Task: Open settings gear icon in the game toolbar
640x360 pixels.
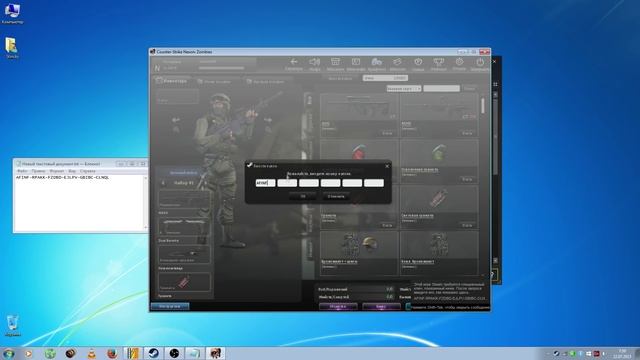Action: coord(460,62)
